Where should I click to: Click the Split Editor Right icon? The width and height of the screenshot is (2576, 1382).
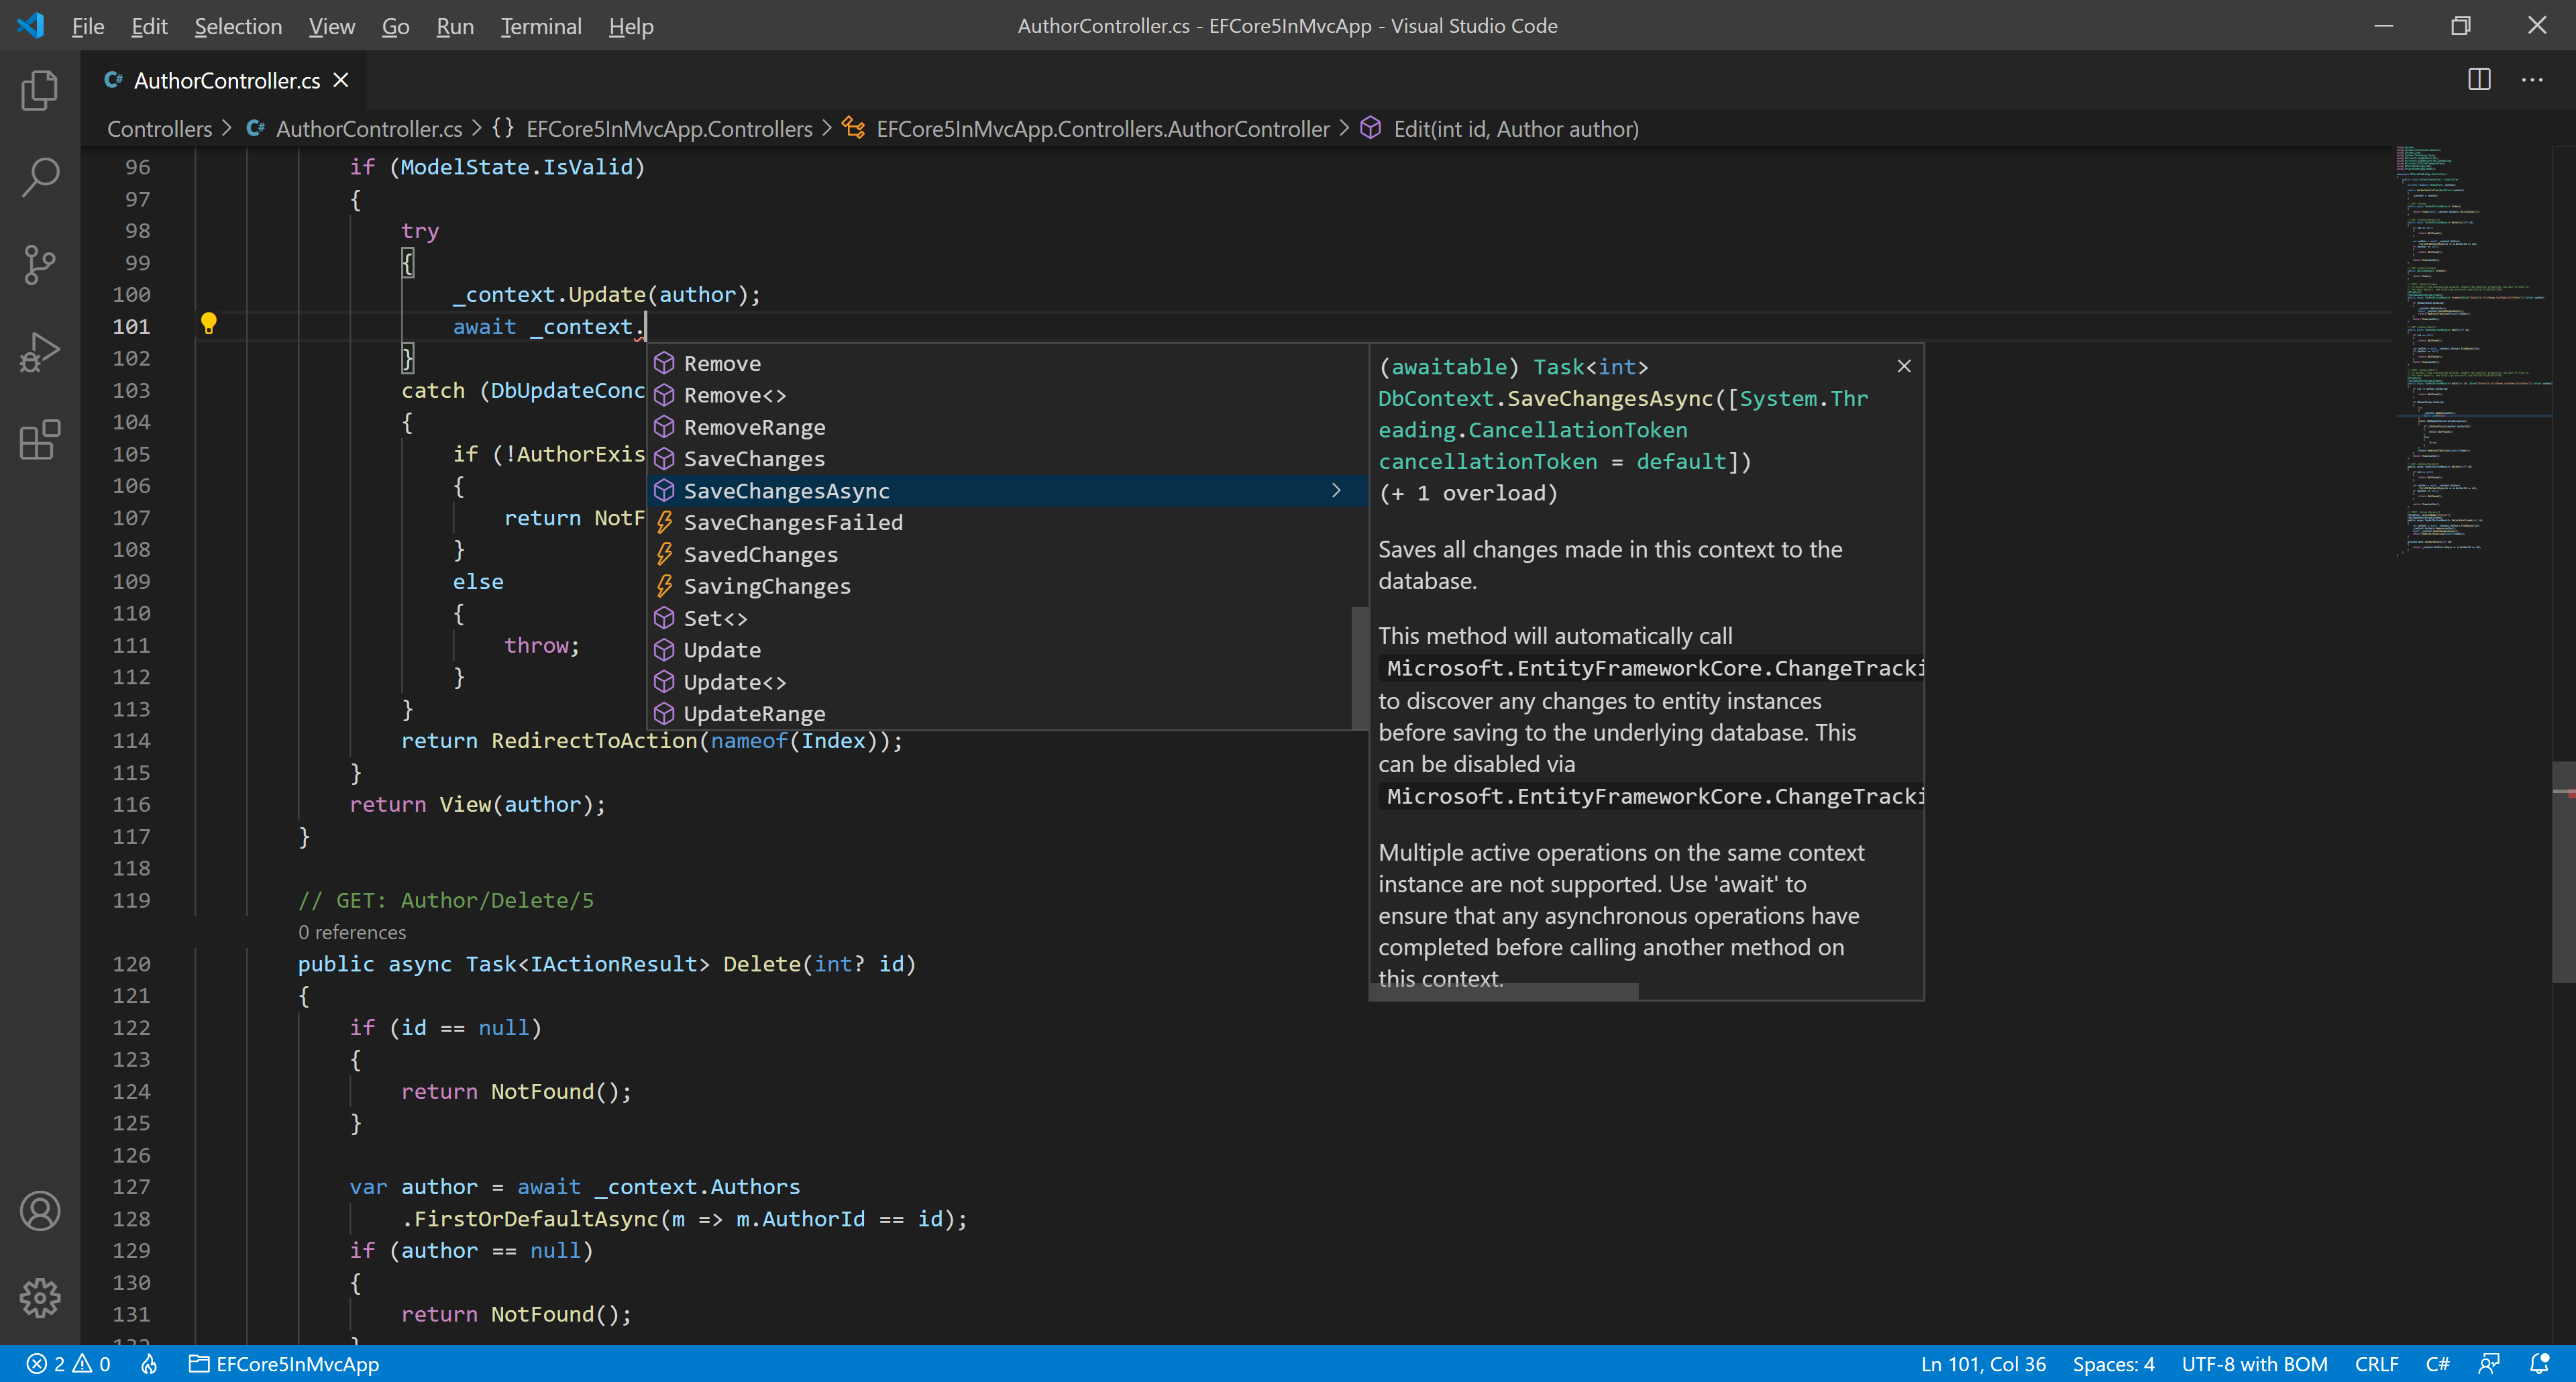(x=2479, y=80)
